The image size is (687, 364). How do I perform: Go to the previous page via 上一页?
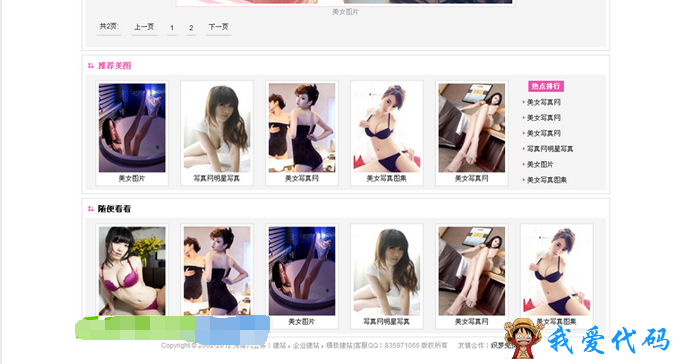tap(144, 27)
